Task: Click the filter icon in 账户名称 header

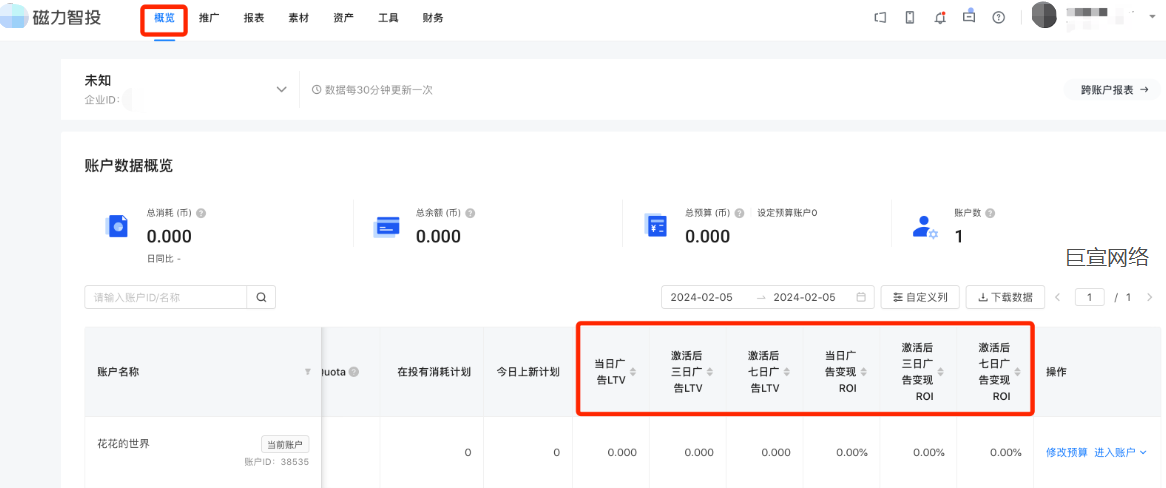Action: [308, 372]
